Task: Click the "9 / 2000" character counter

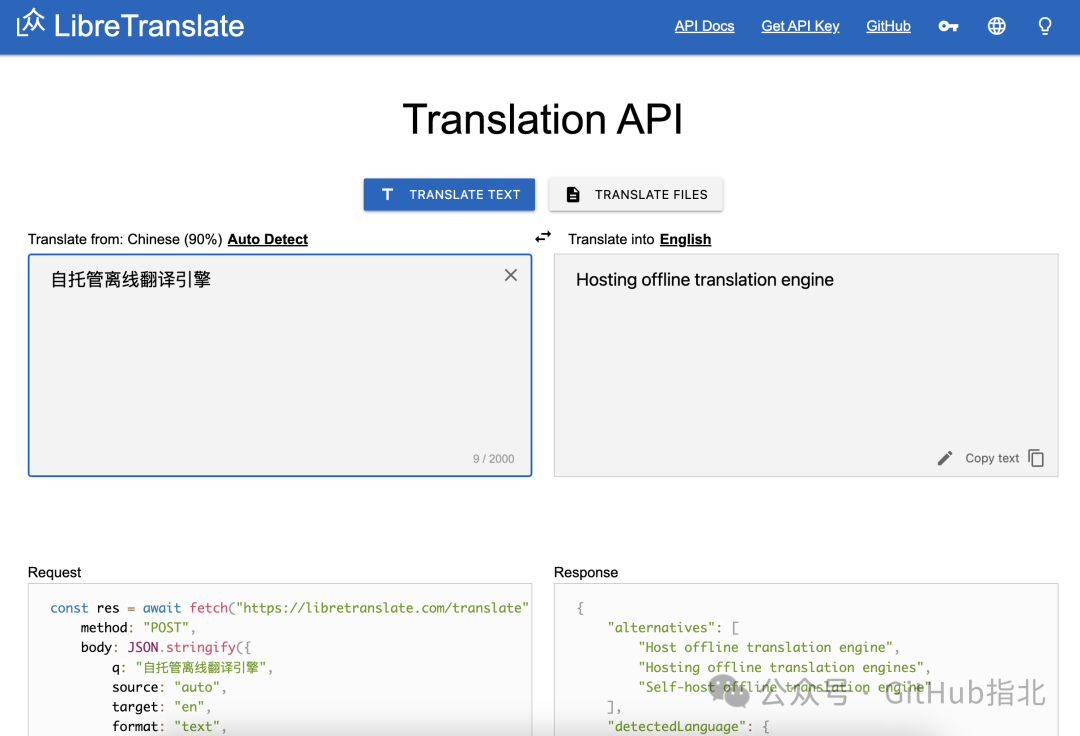Action: (x=493, y=459)
